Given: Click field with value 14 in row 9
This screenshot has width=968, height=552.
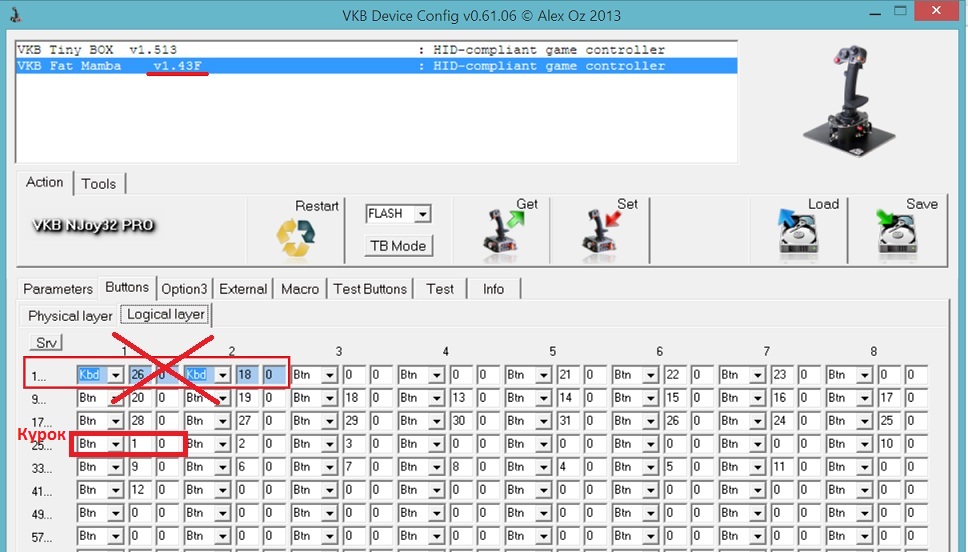Looking at the screenshot, I should click(x=568, y=398).
